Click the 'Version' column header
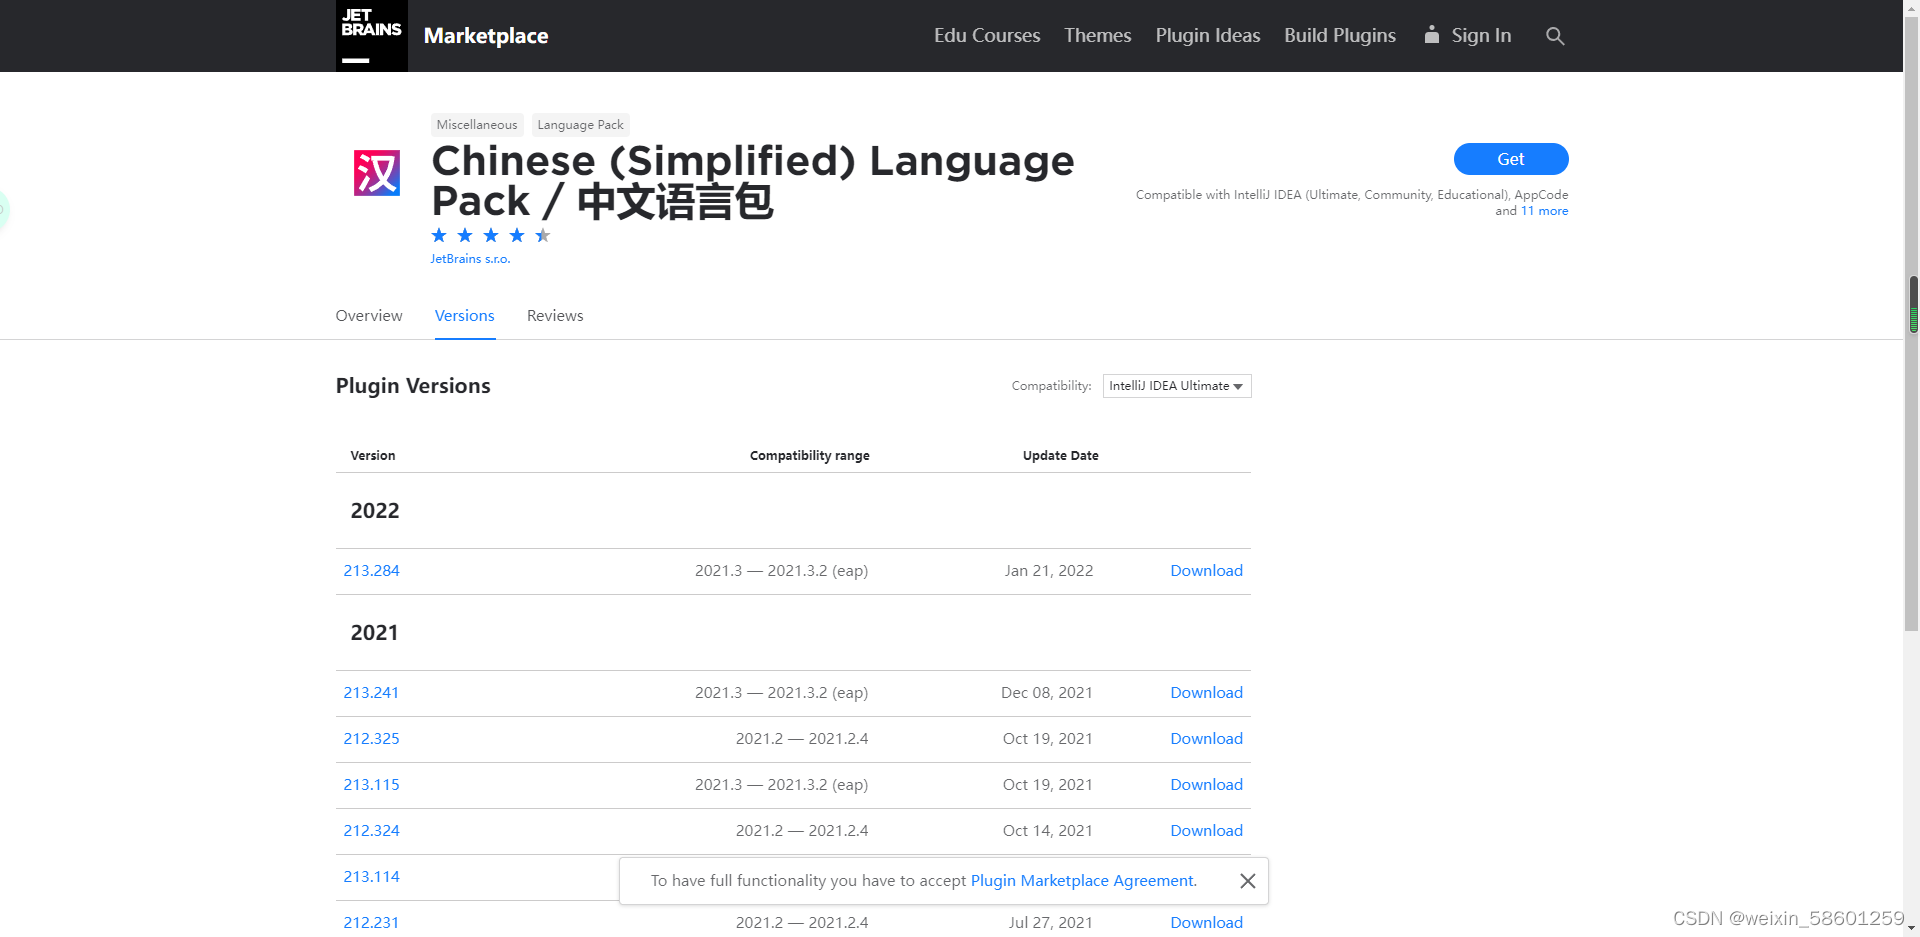This screenshot has height=937, width=1920. point(373,456)
